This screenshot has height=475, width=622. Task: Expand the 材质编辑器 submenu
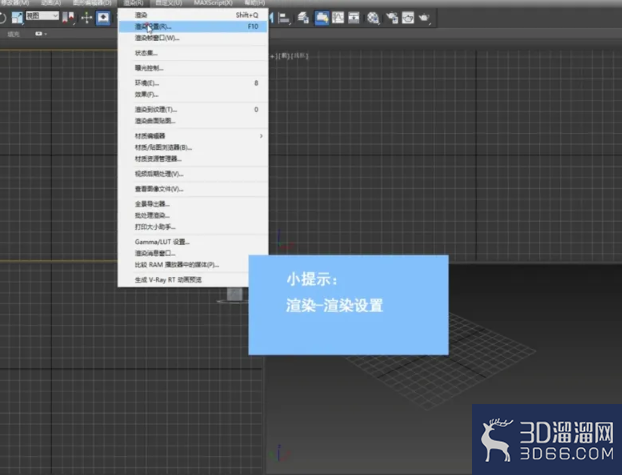[x=193, y=136]
